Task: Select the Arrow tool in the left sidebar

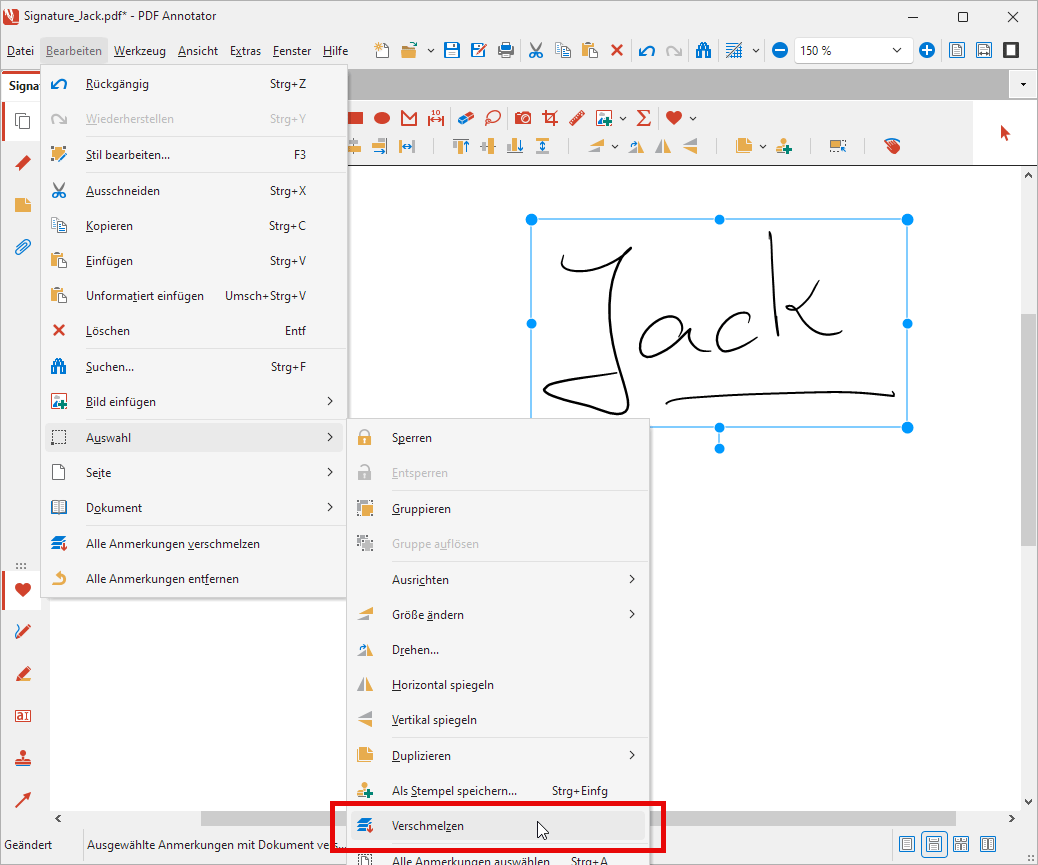Action: 22,799
